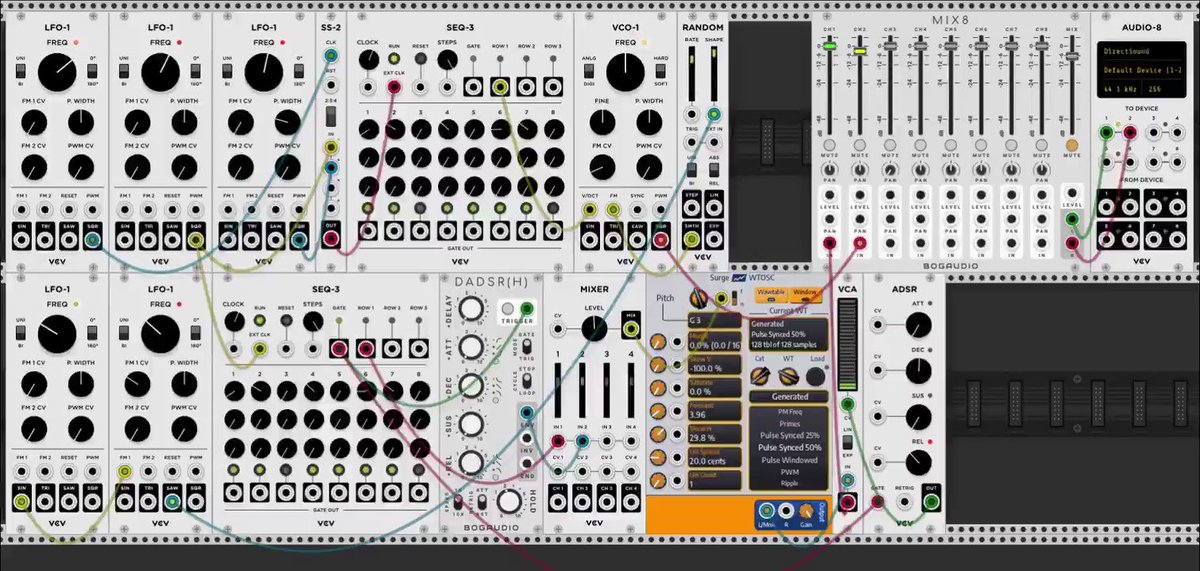Click the VCO-1 SQR output jack
This screenshot has width=1200, height=571.
pos(661,240)
